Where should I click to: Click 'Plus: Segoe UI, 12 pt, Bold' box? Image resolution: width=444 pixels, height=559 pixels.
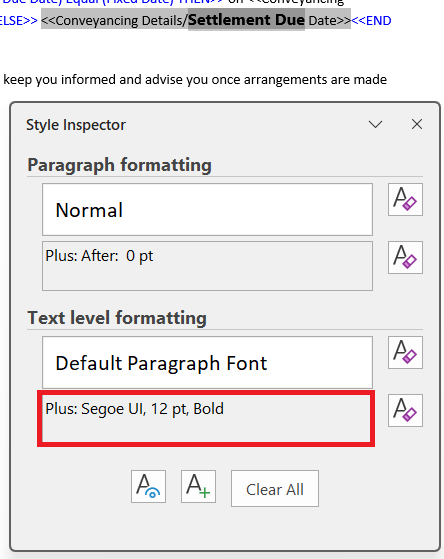point(206,418)
